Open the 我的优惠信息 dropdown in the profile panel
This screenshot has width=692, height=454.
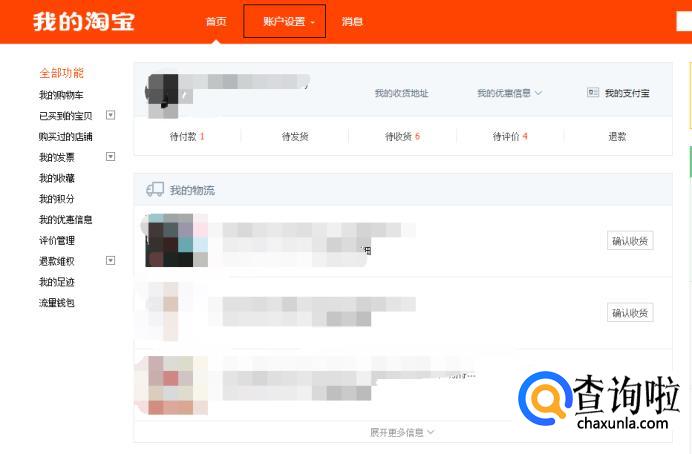[x=509, y=93]
